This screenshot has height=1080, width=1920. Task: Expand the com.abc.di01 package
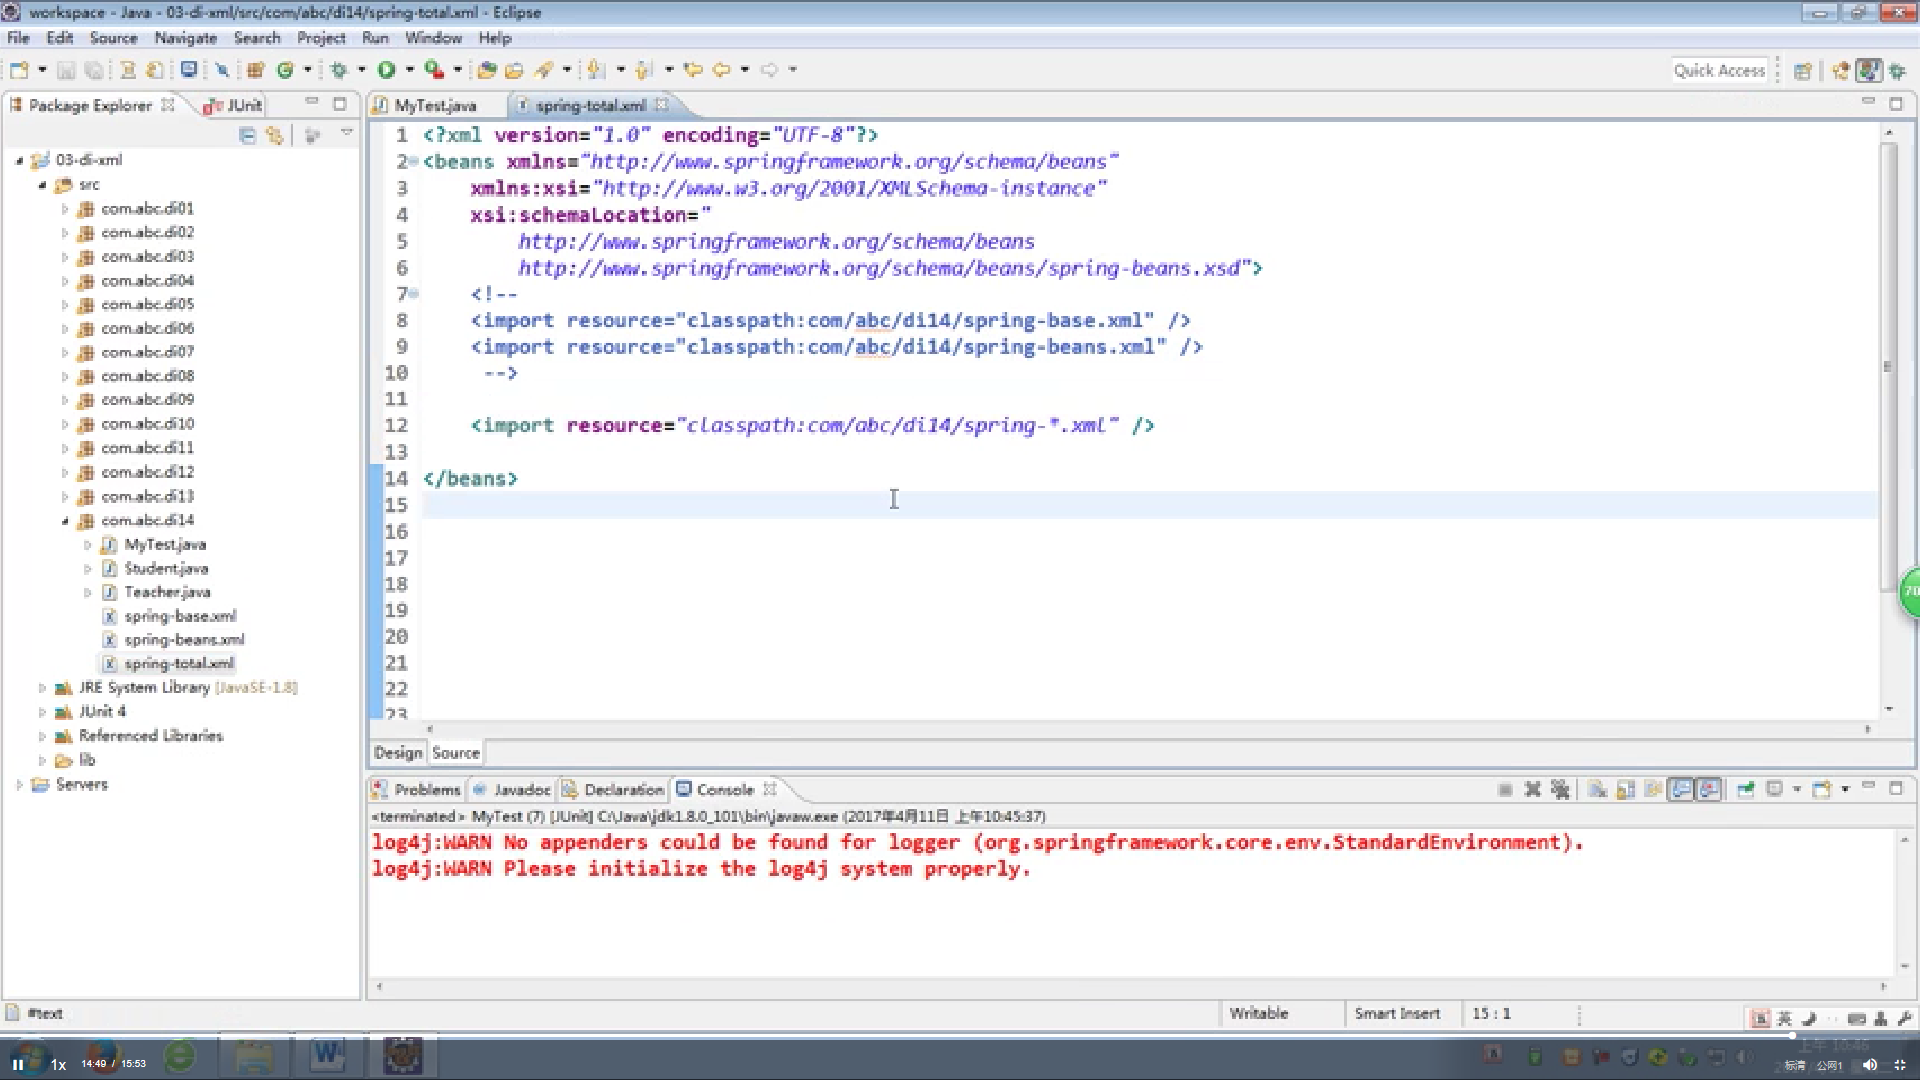click(65, 209)
